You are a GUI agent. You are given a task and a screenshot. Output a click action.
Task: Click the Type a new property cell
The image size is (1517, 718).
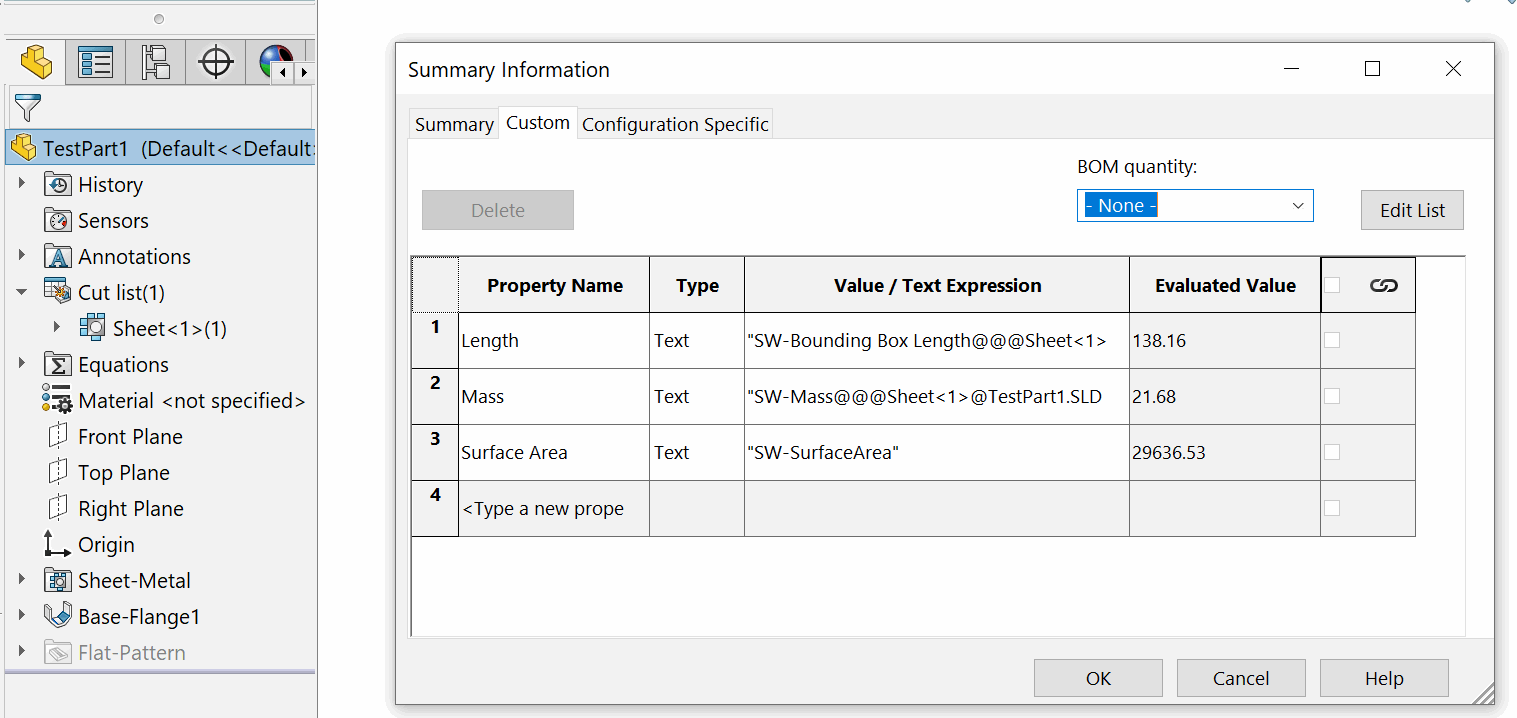coord(554,508)
